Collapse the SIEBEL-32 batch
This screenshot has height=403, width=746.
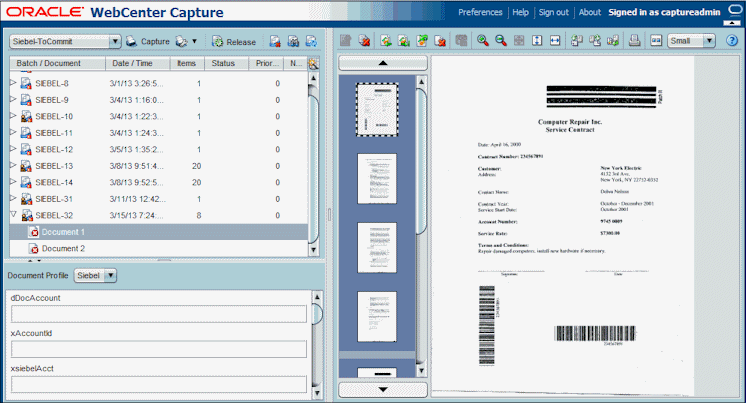point(13,215)
